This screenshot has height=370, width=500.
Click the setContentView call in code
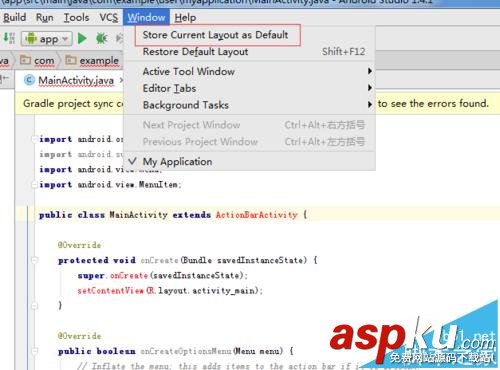tap(110, 291)
